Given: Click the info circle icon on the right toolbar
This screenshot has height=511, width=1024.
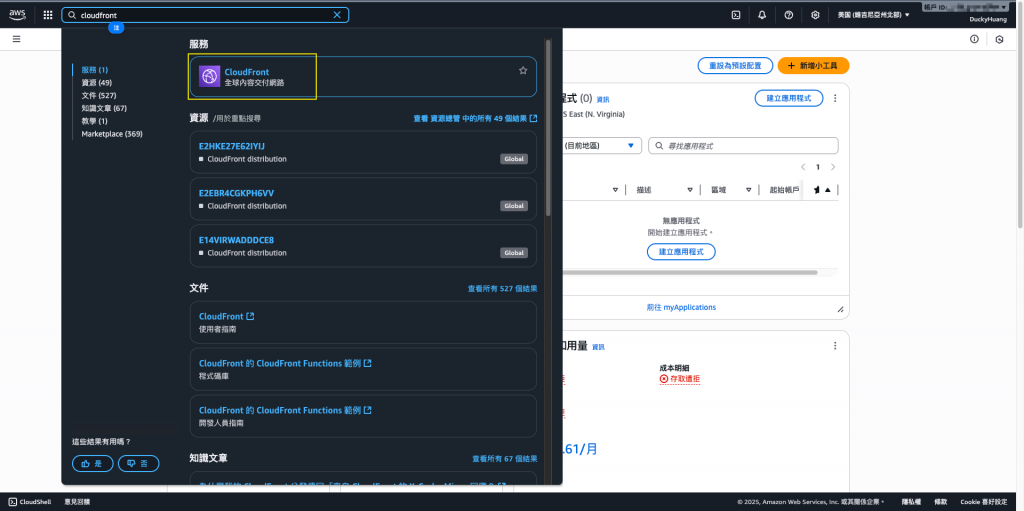Looking at the screenshot, I should [x=974, y=39].
